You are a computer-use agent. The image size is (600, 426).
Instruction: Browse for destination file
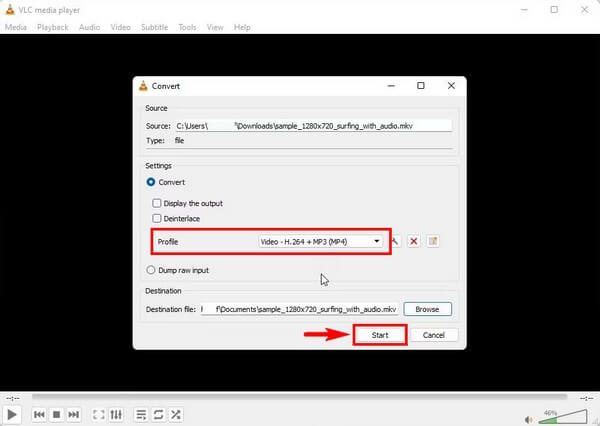click(427, 309)
